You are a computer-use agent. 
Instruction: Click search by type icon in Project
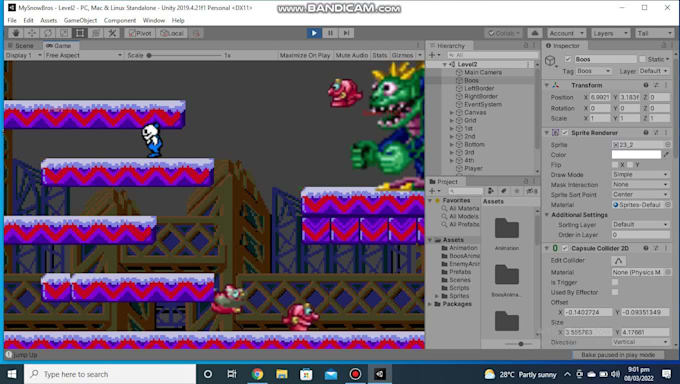click(x=490, y=191)
